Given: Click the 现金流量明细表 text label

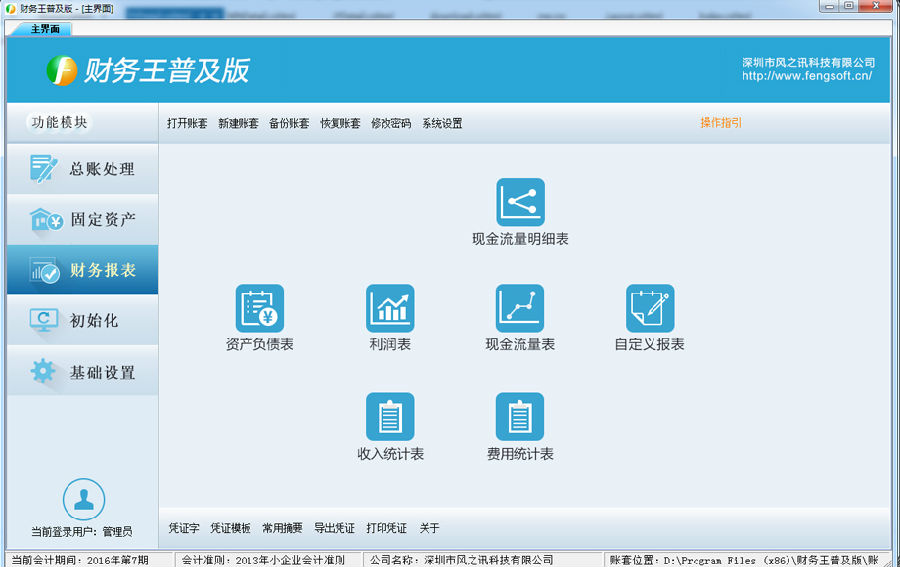Looking at the screenshot, I should 520,239.
